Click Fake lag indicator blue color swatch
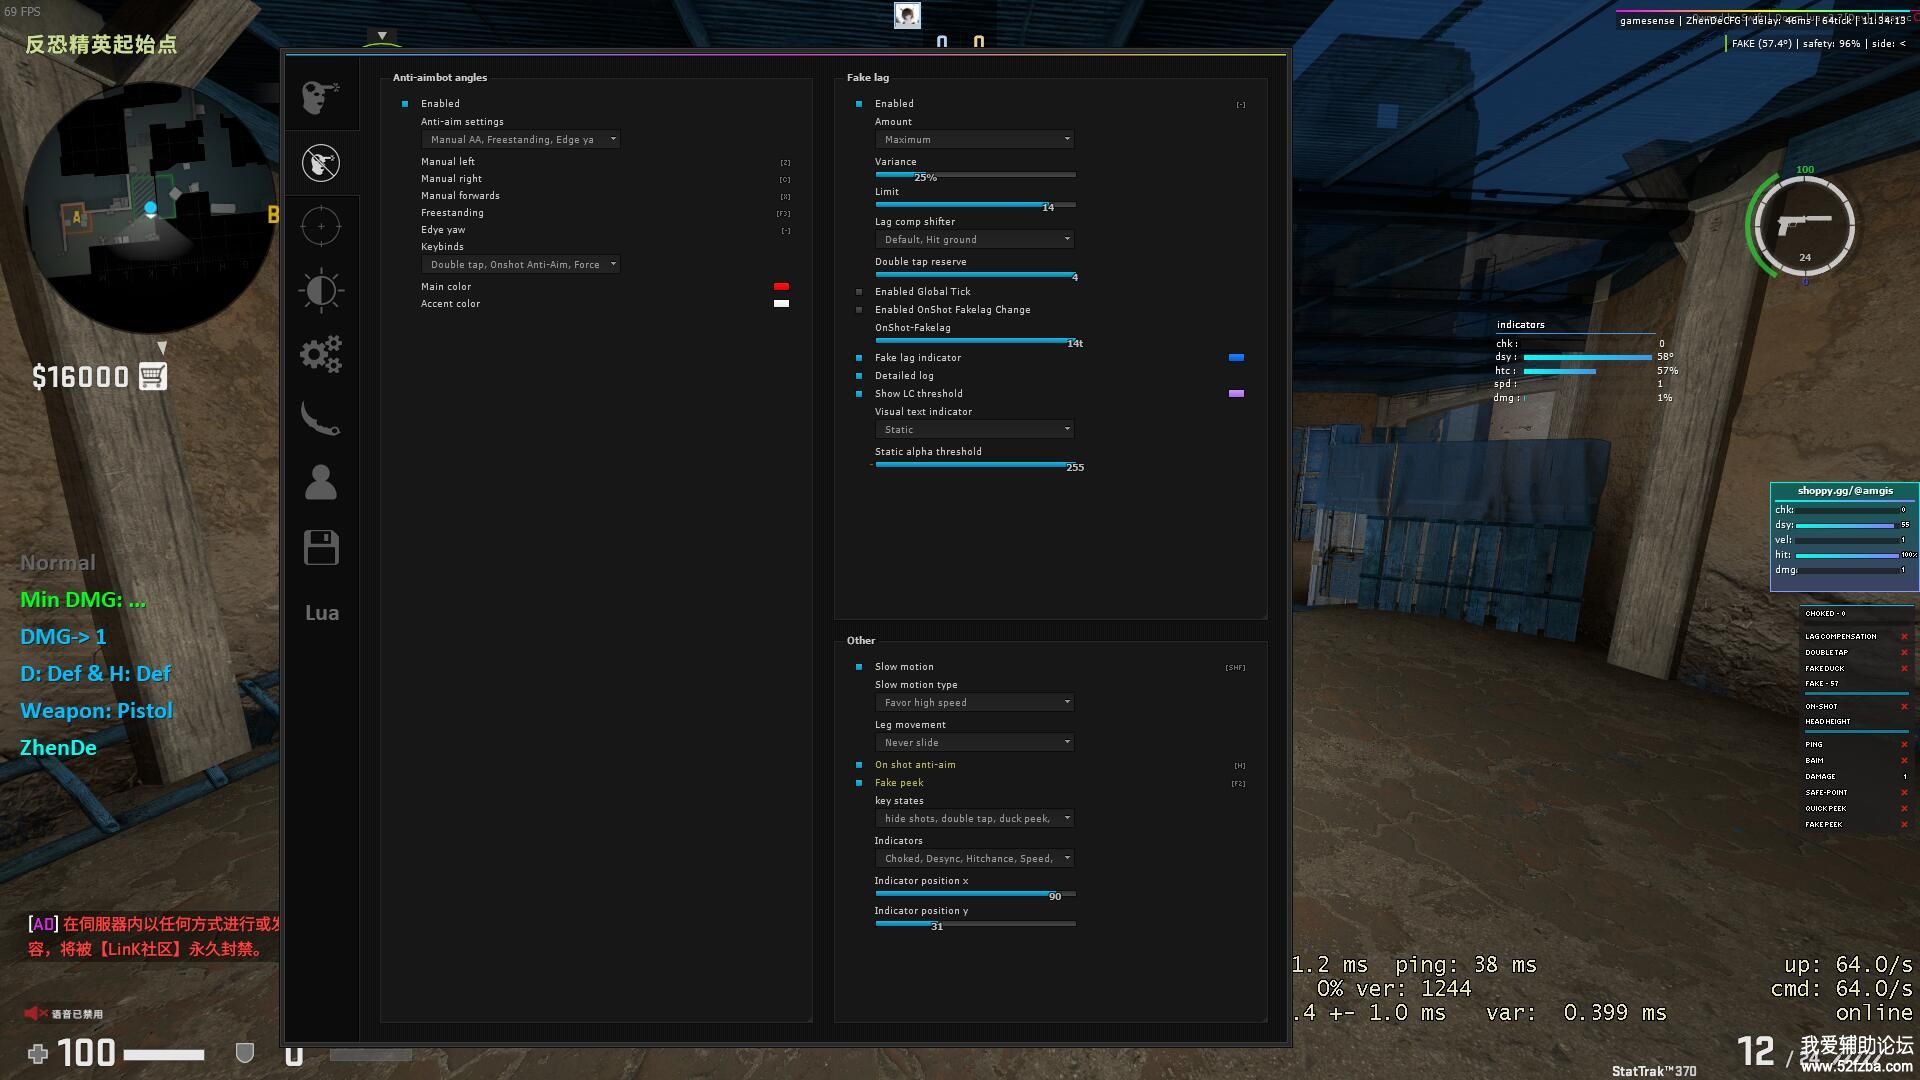The width and height of the screenshot is (1920, 1080). [1236, 358]
